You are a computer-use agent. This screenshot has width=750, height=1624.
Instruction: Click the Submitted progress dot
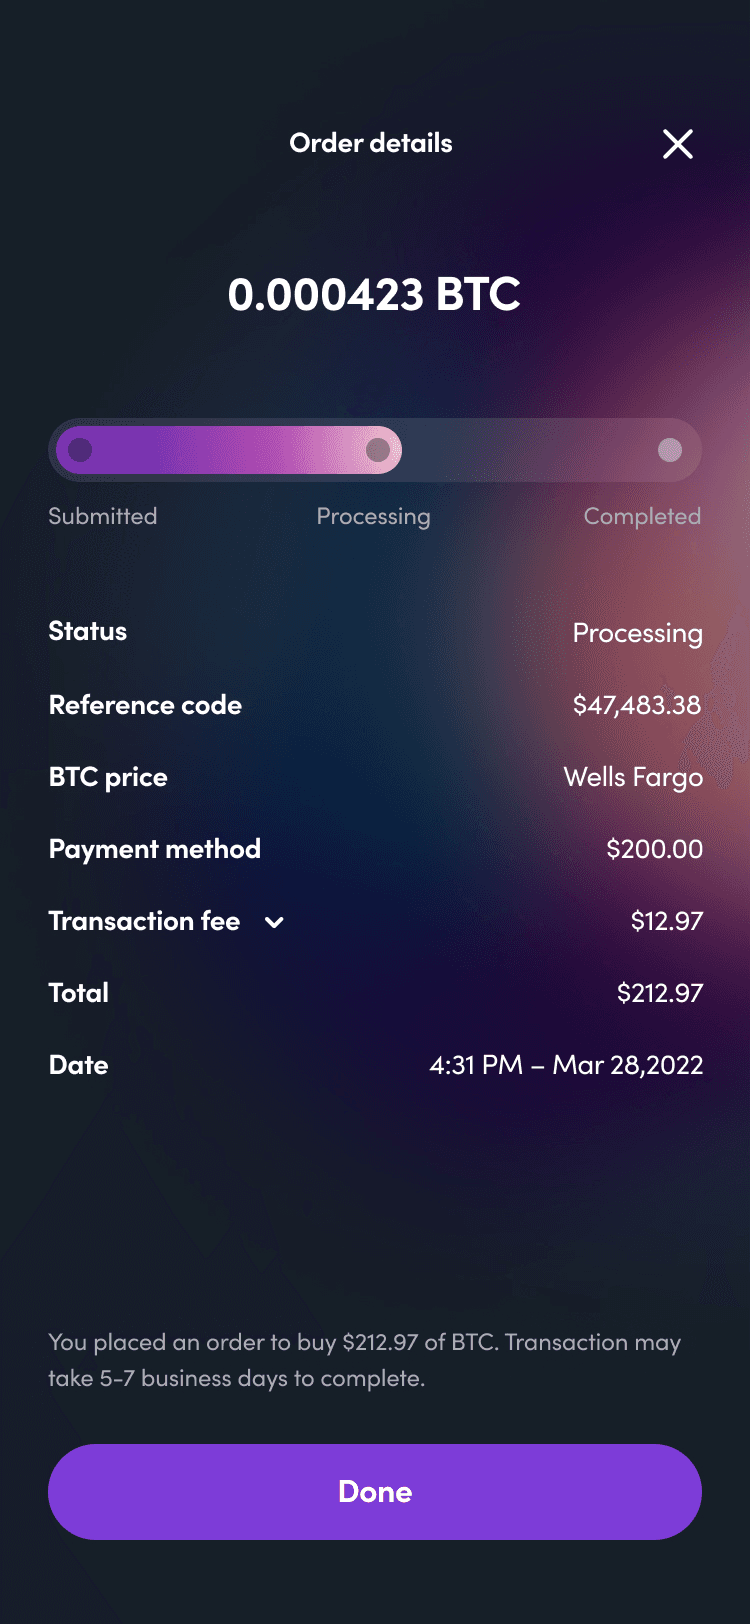(x=80, y=450)
